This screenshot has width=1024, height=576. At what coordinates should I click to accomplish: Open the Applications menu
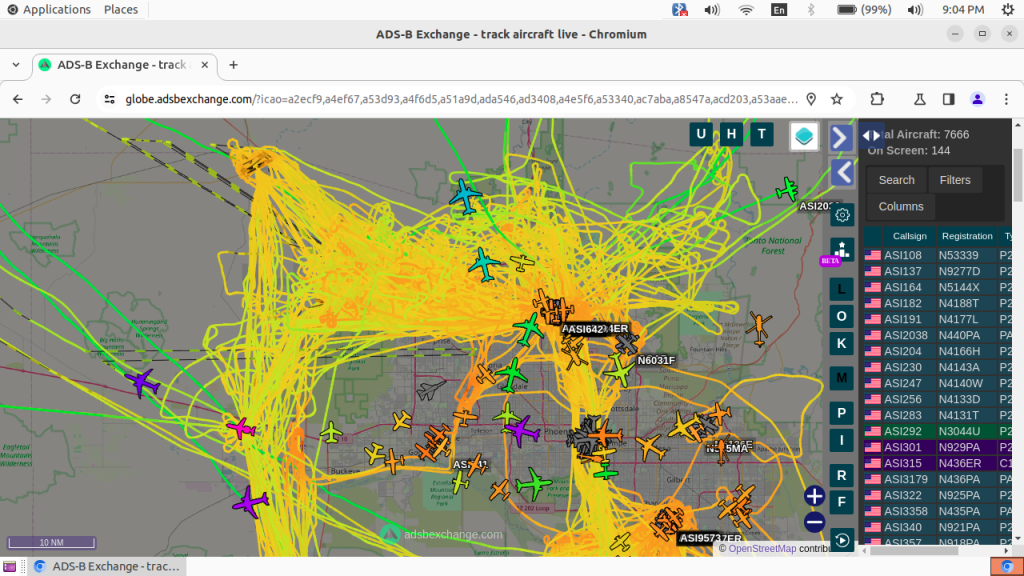click(x=49, y=10)
